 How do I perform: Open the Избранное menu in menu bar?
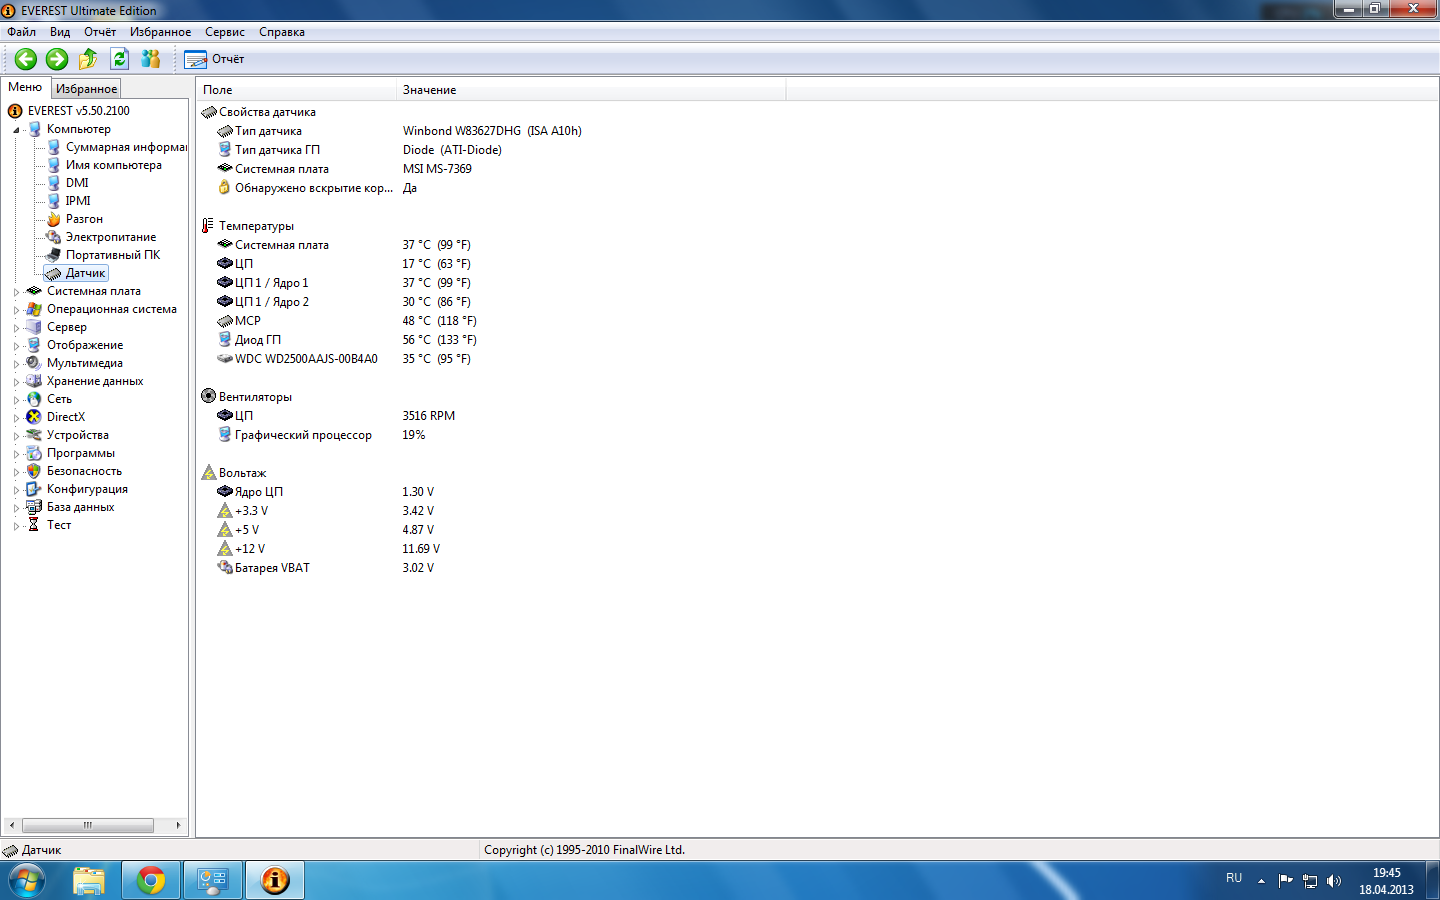point(160,32)
